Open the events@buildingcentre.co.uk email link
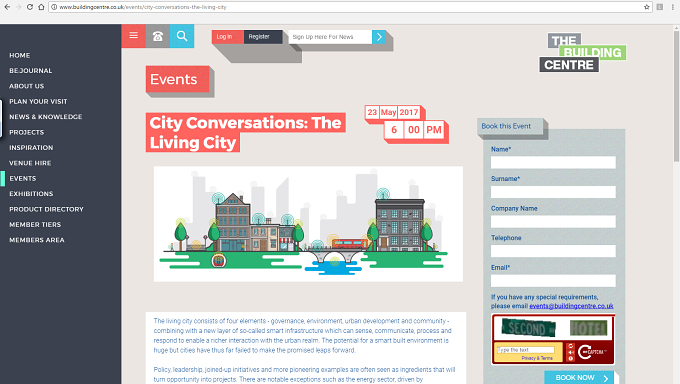The height and width of the screenshot is (384, 680). click(571, 306)
